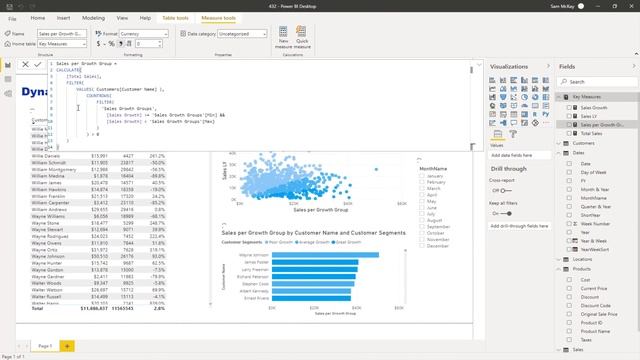Check the Sales LY measure box
Screen dimensions: 640x360
click(x=569, y=116)
